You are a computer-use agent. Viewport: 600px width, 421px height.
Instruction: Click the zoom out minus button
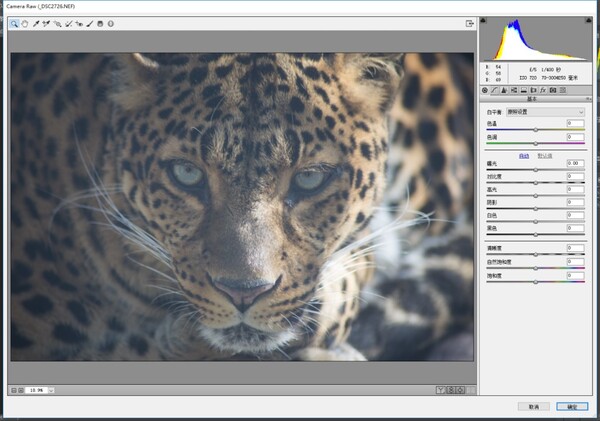pyautogui.click(x=14, y=390)
